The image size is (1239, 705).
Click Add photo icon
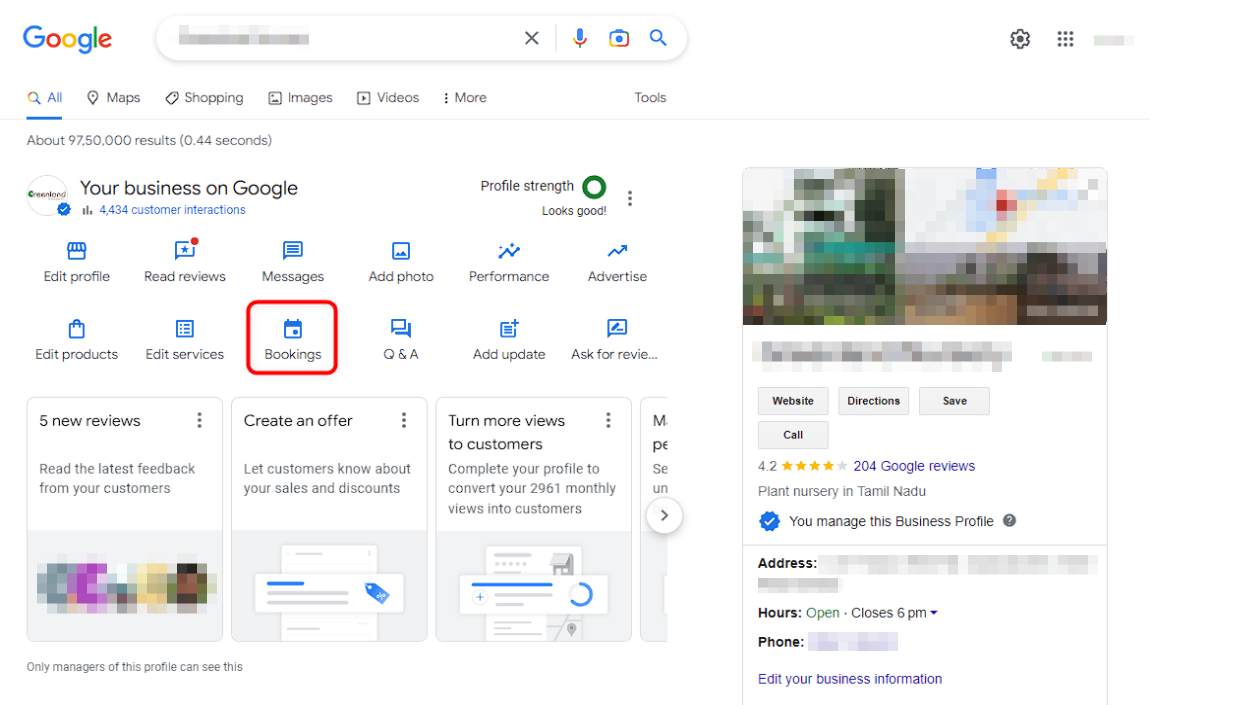(401, 251)
